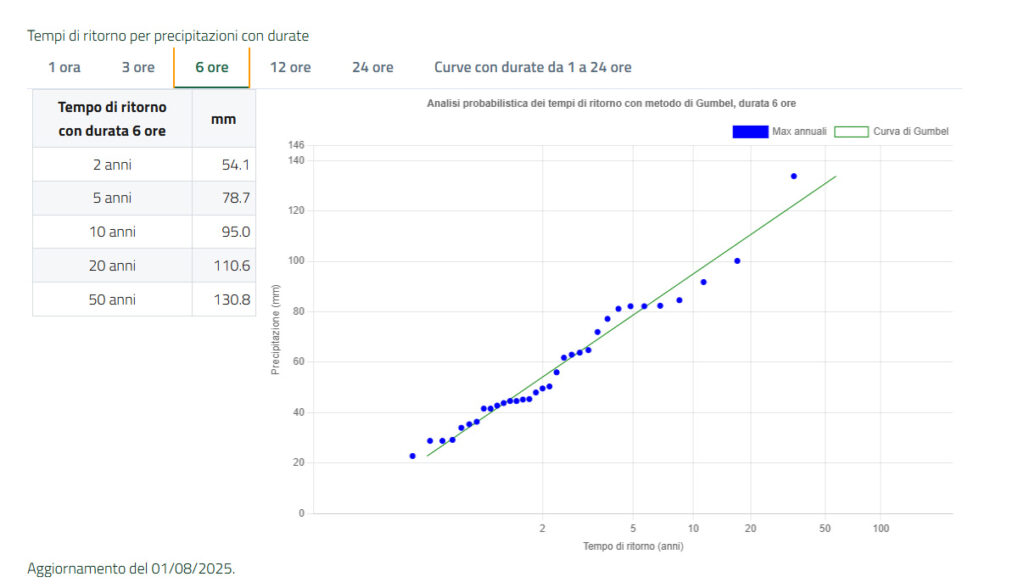Hide the Curva di Gumbel series via label

[x=904, y=131]
